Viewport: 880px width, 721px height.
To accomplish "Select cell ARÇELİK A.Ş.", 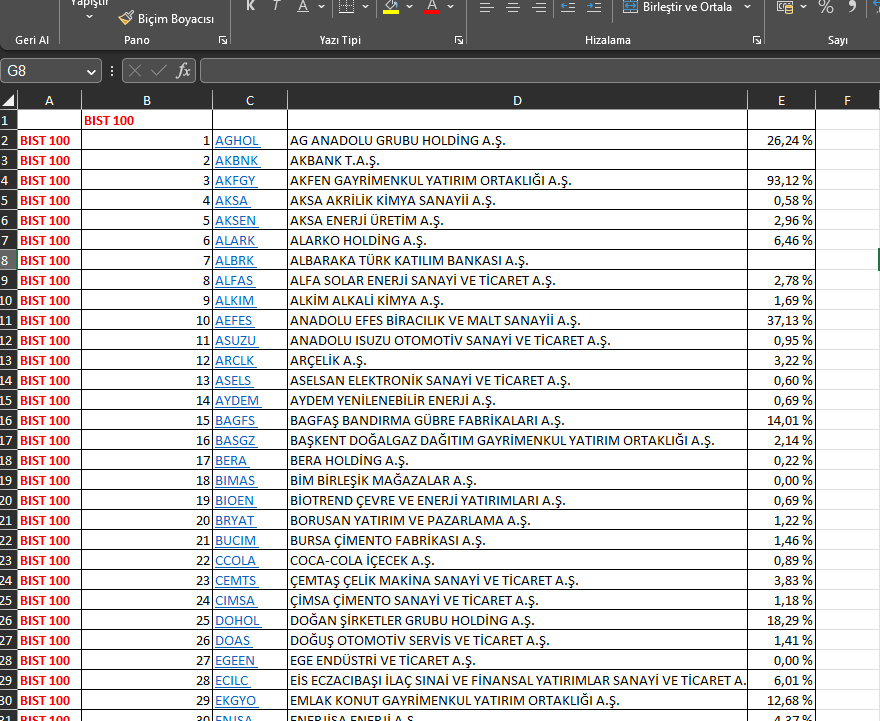I will (517, 360).
